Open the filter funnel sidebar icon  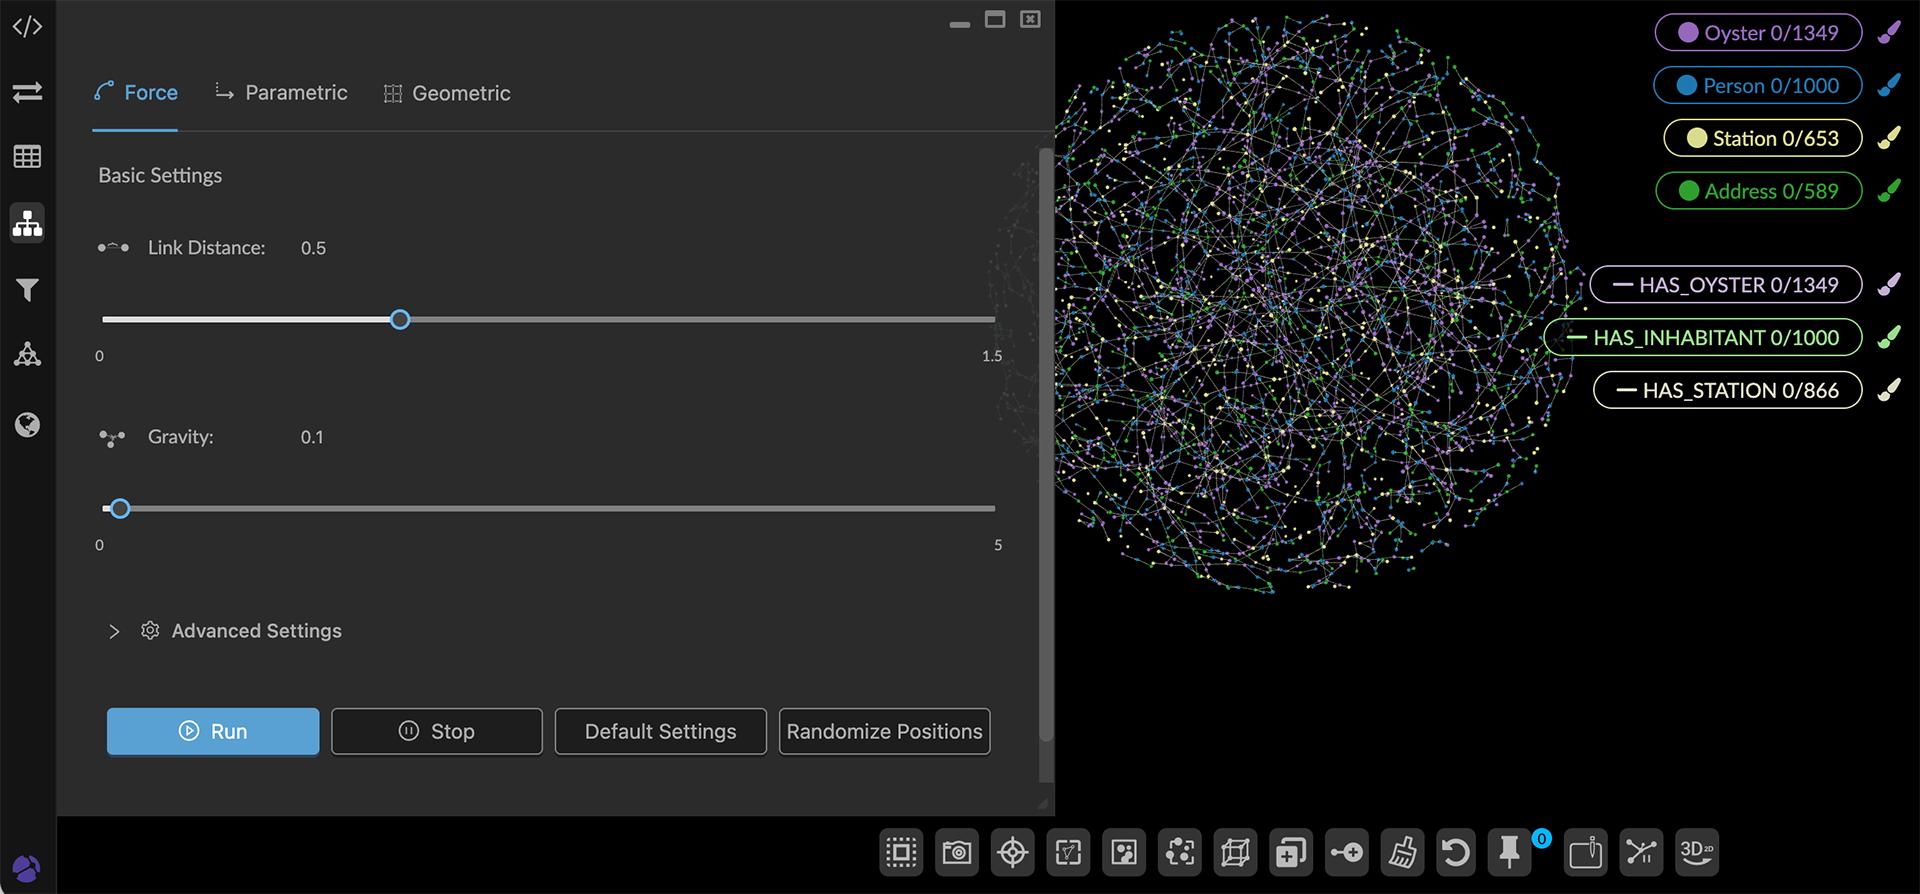click(27, 290)
